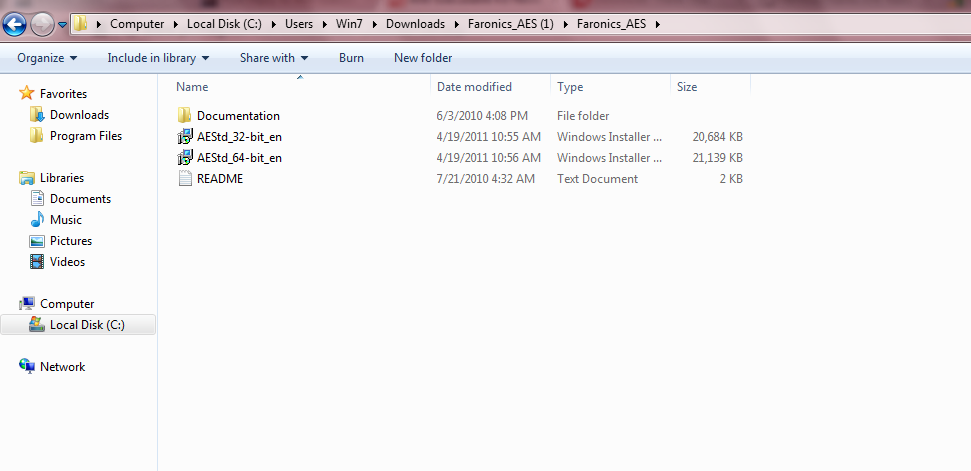
Task: Open Include in library dropdown
Action: click(x=159, y=58)
